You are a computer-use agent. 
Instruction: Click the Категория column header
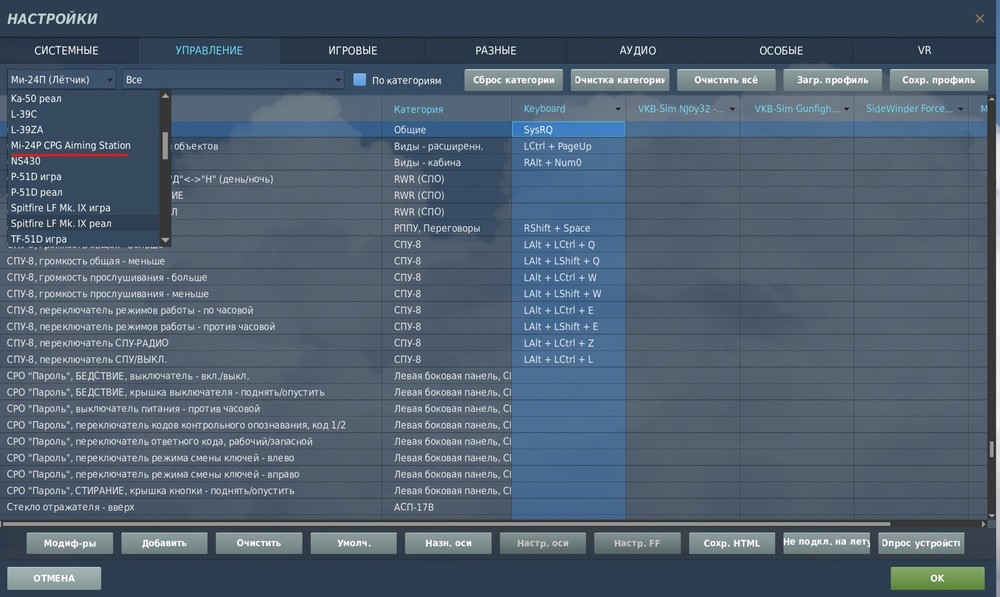(446, 109)
